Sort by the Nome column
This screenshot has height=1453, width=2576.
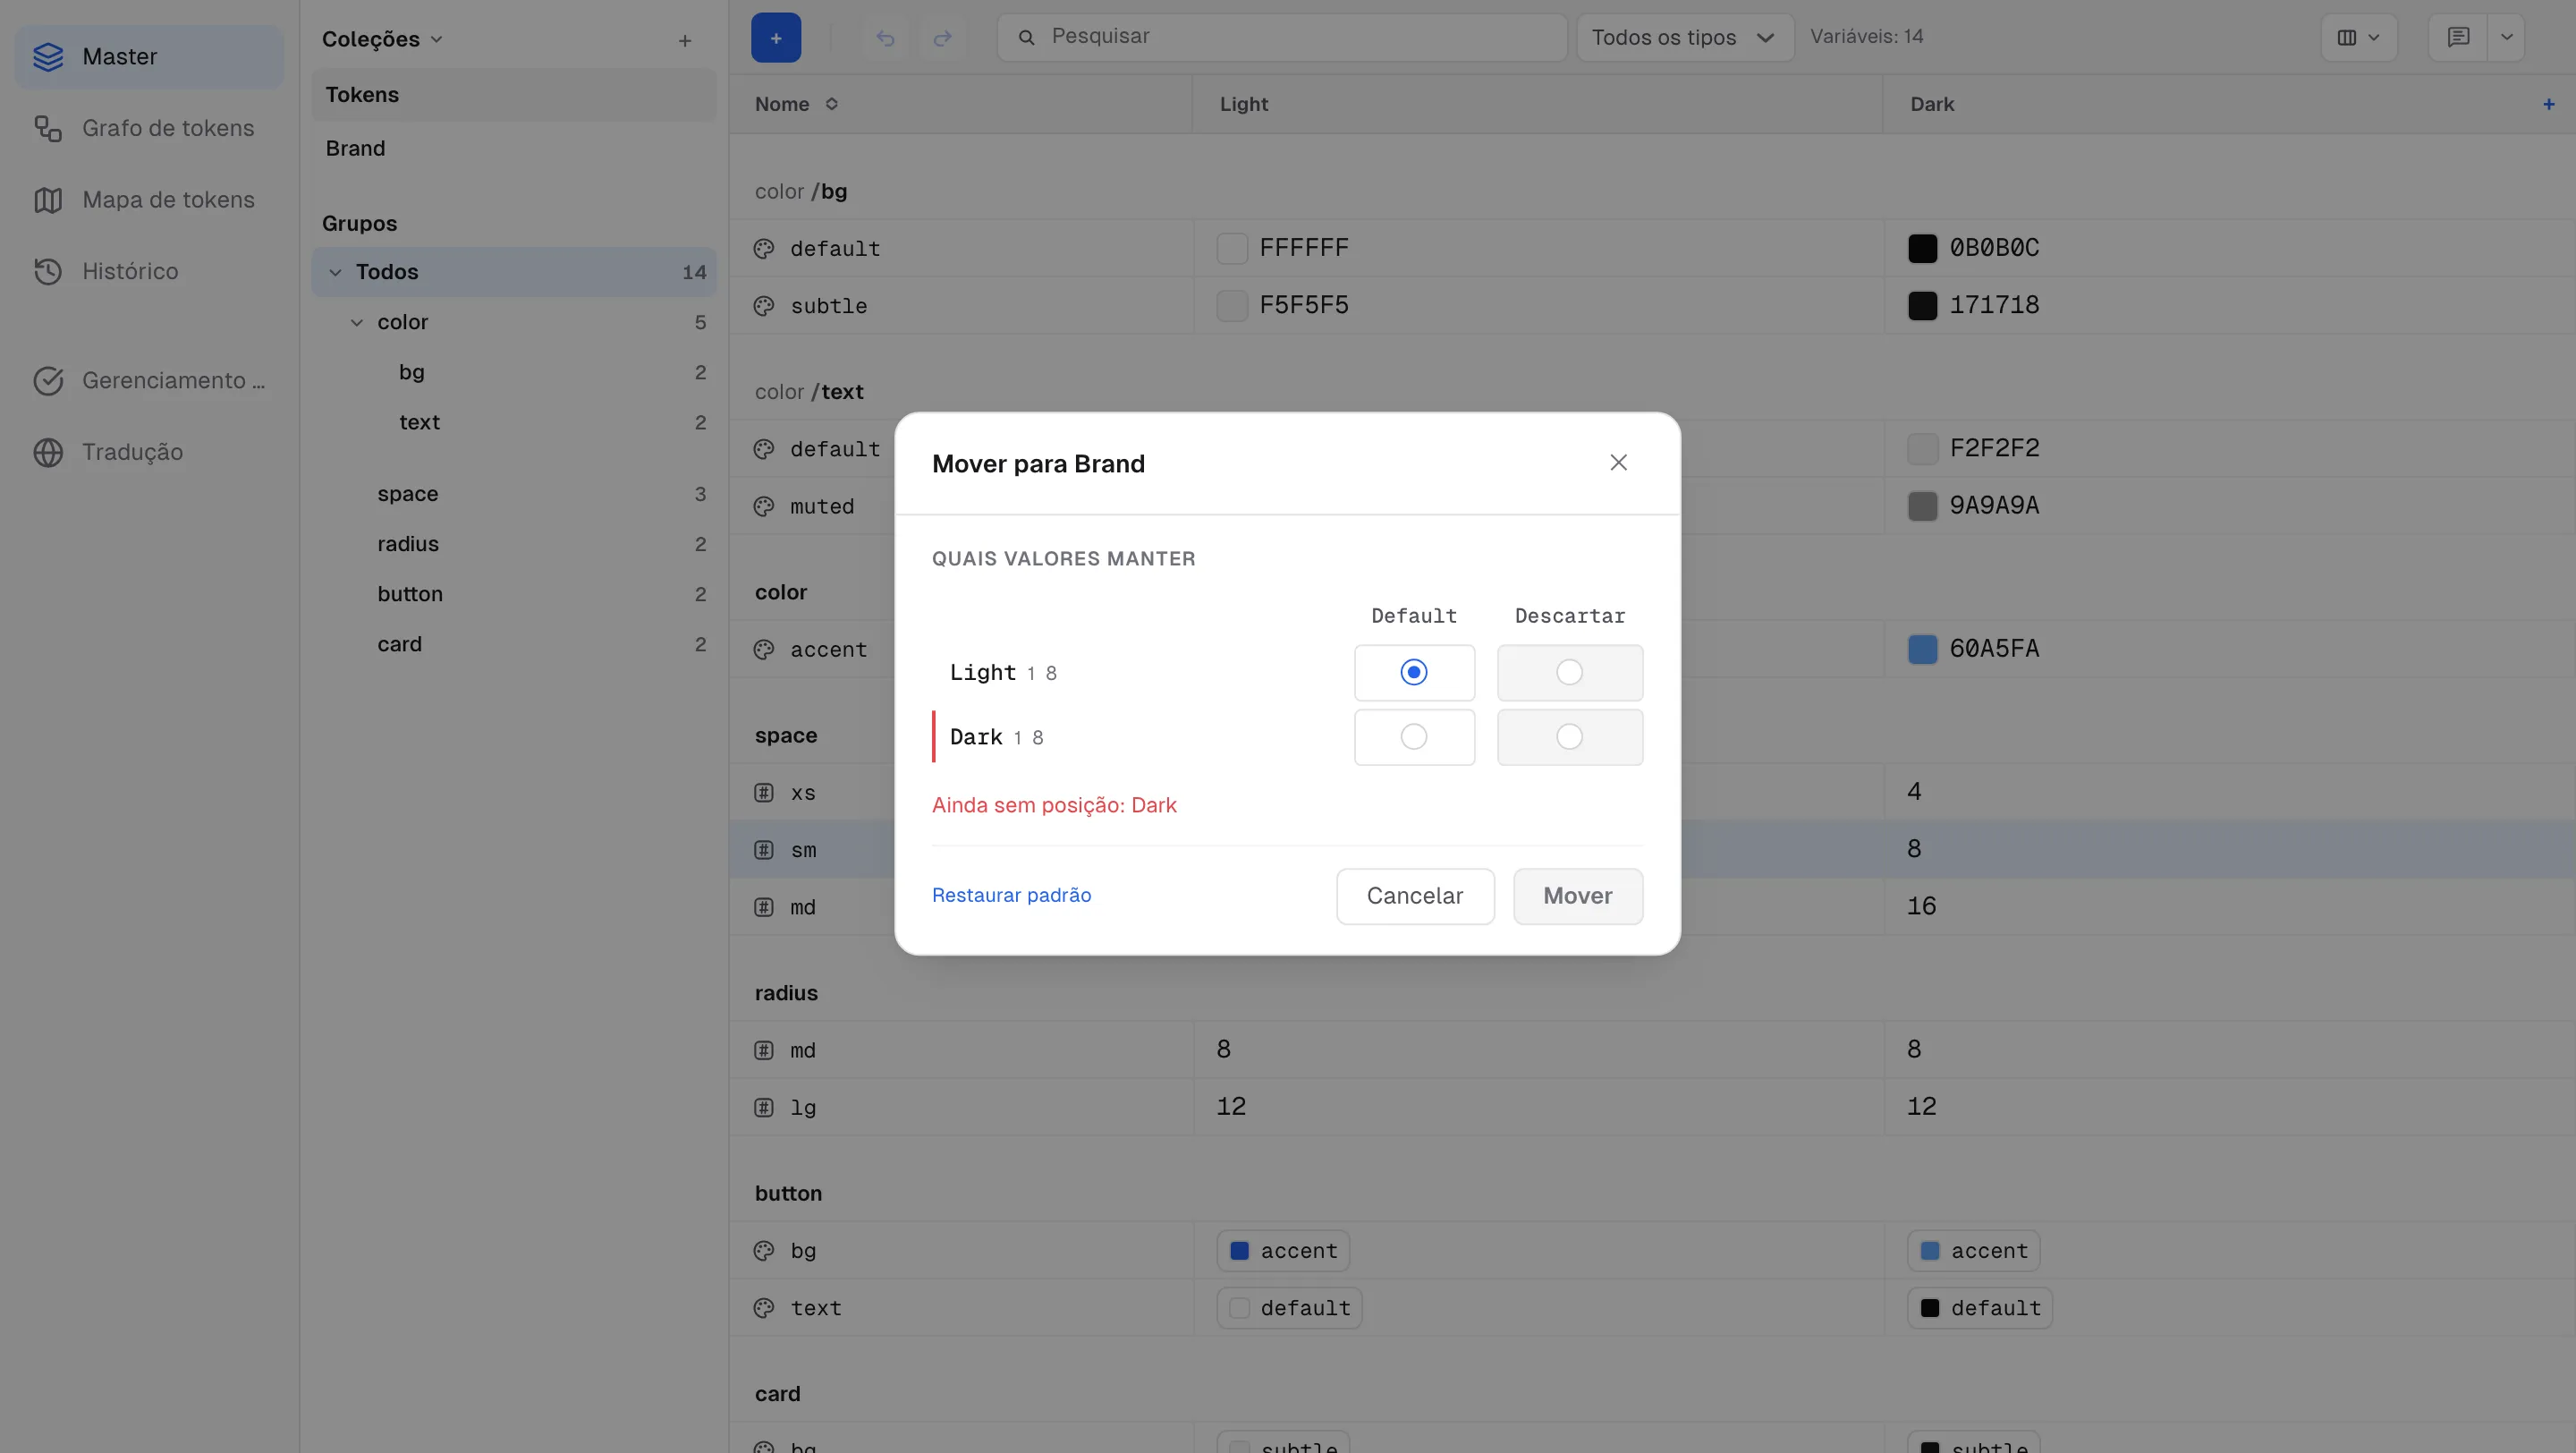pos(796,104)
